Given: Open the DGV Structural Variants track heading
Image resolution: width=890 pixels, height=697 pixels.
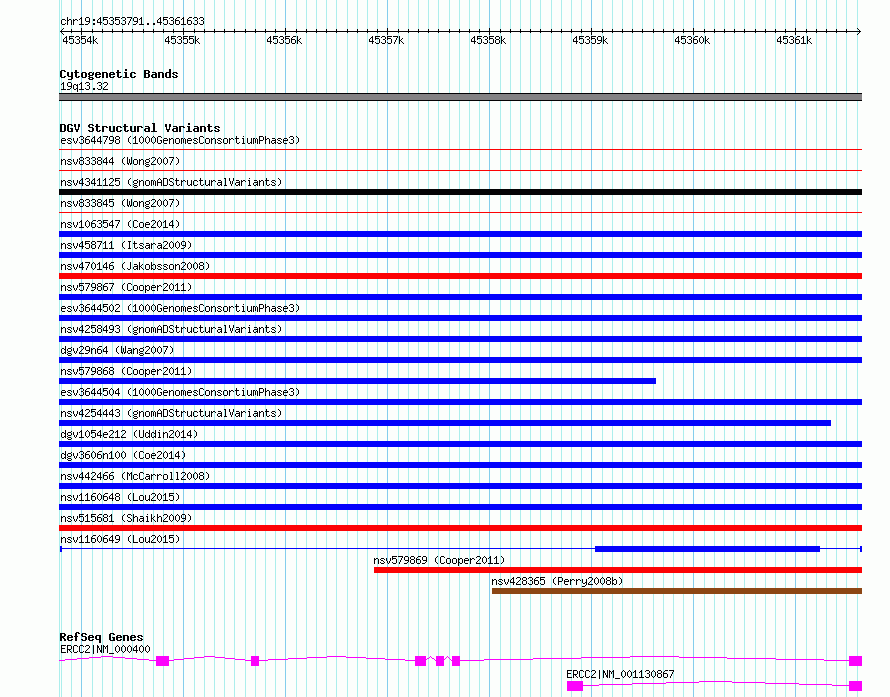Looking at the screenshot, I should pyautogui.click(x=140, y=128).
